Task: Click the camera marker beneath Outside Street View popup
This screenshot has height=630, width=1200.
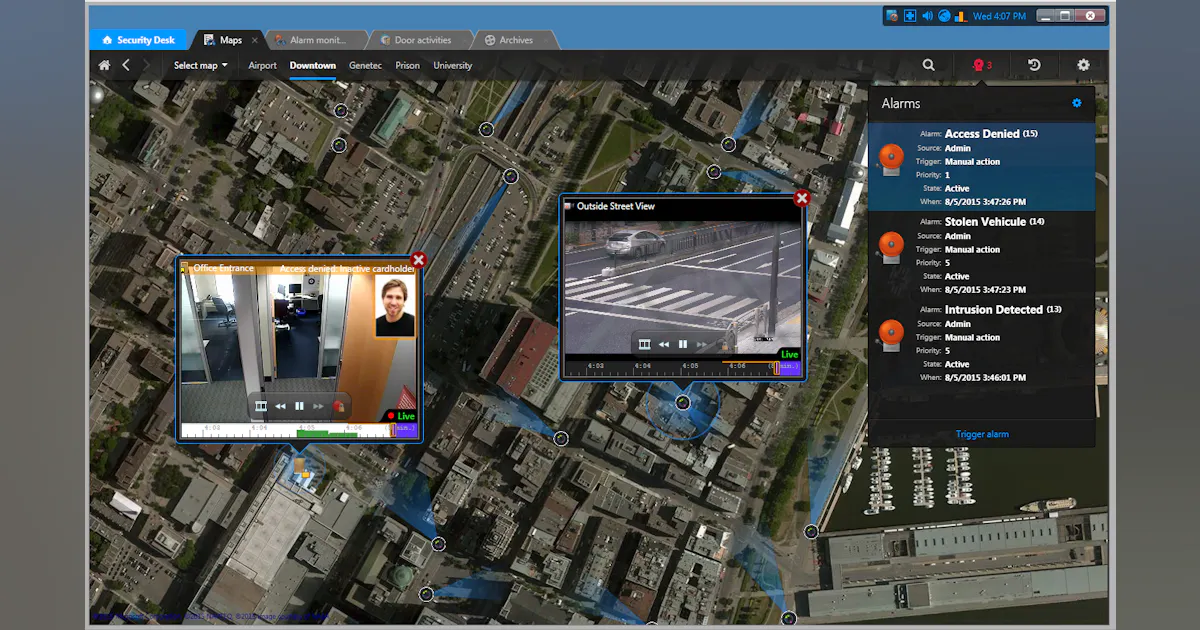Action: [x=682, y=403]
